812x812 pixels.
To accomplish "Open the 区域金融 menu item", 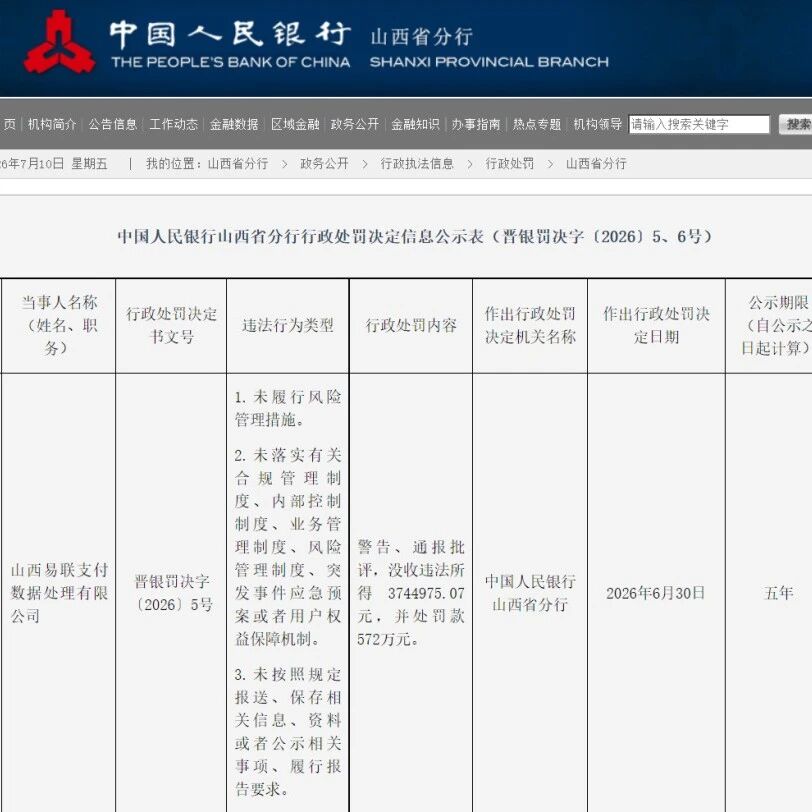I will point(295,124).
